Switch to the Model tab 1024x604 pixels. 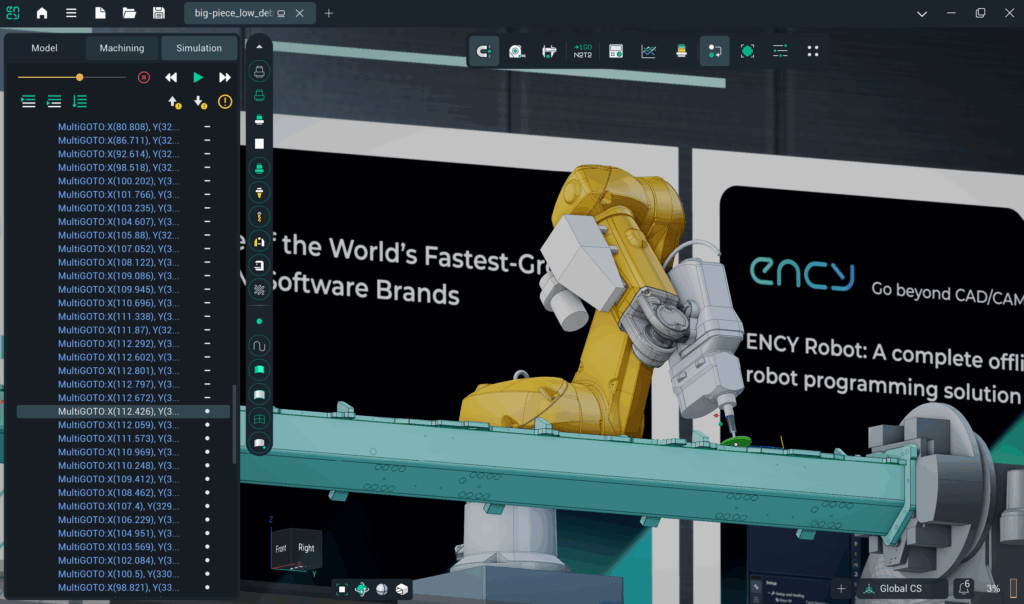coord(44,48)
